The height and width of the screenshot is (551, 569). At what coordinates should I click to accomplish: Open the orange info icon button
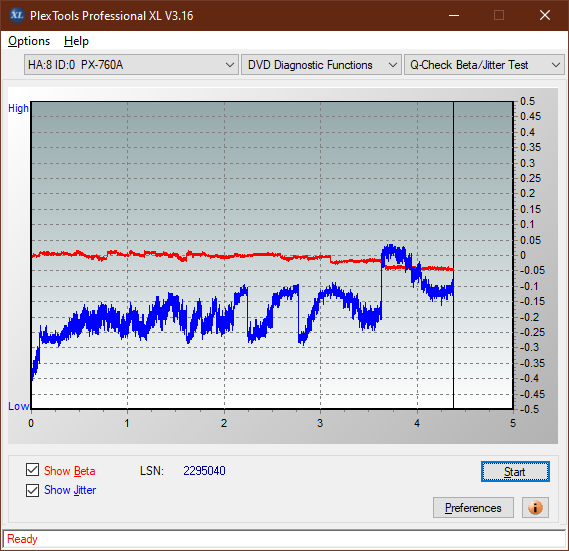(535, 507)
